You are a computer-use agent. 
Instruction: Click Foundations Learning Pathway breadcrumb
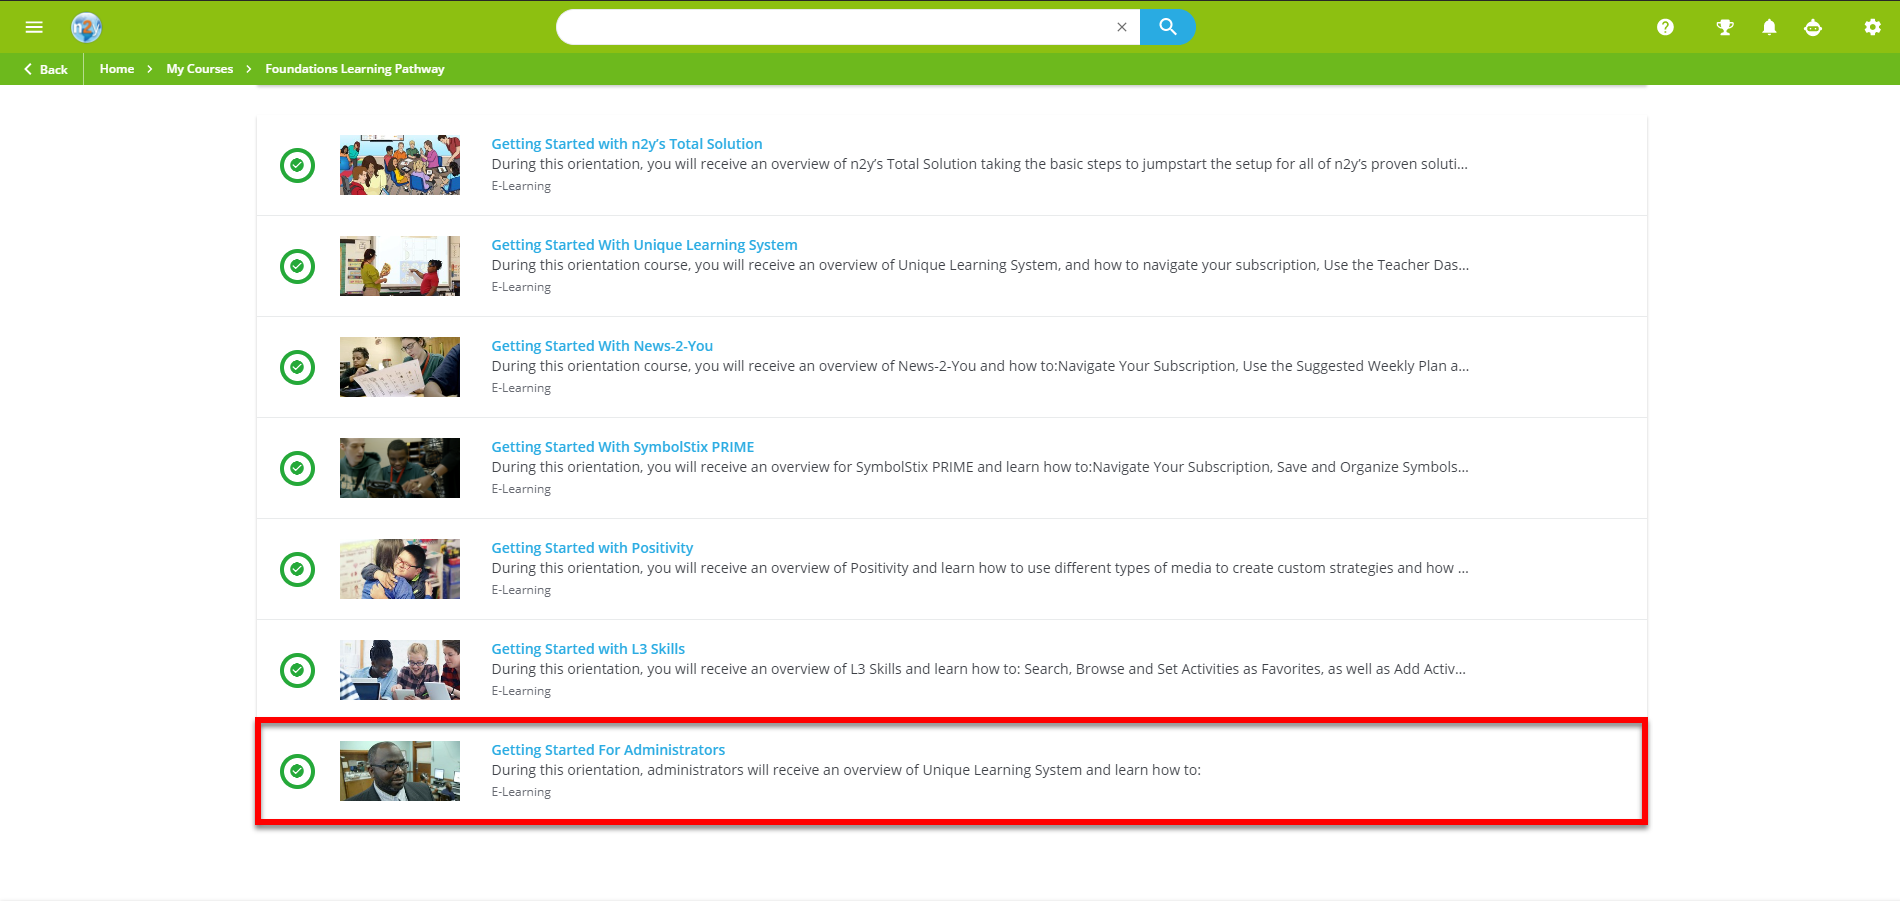tap(355, 69)
